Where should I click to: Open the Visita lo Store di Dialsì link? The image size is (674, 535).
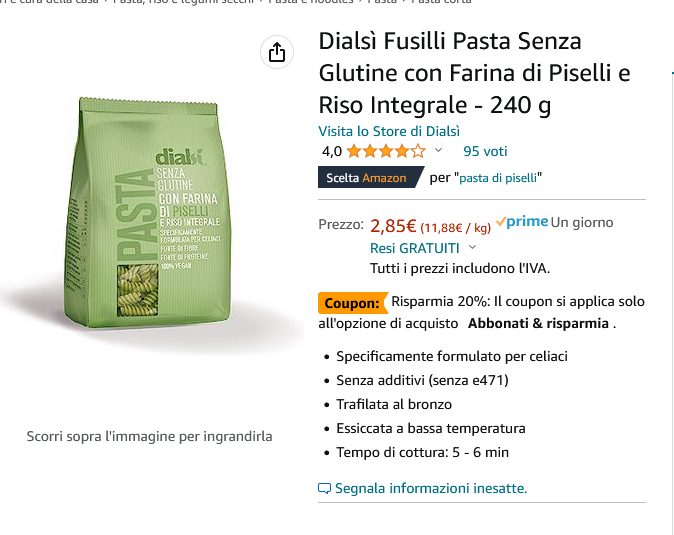coord(389,131)
